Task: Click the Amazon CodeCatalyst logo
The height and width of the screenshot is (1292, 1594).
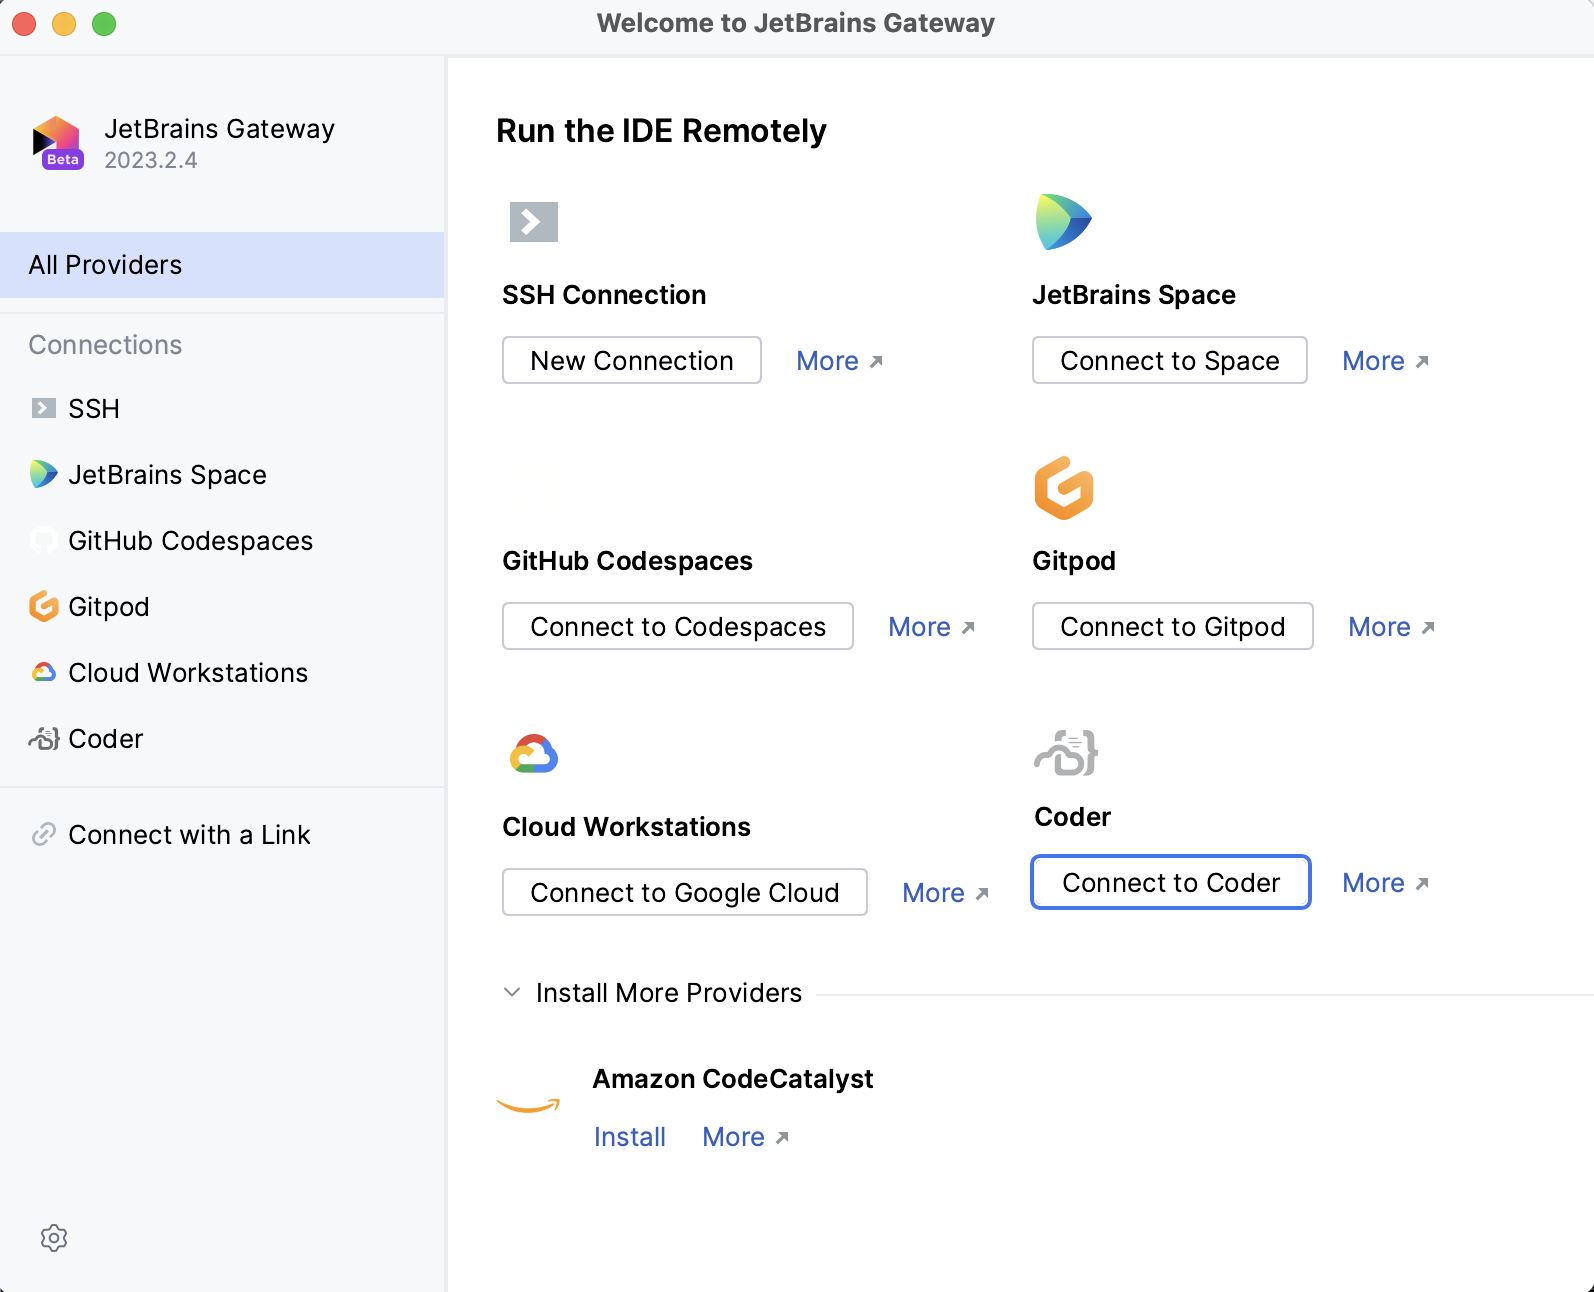Action: click(528, 1105)
